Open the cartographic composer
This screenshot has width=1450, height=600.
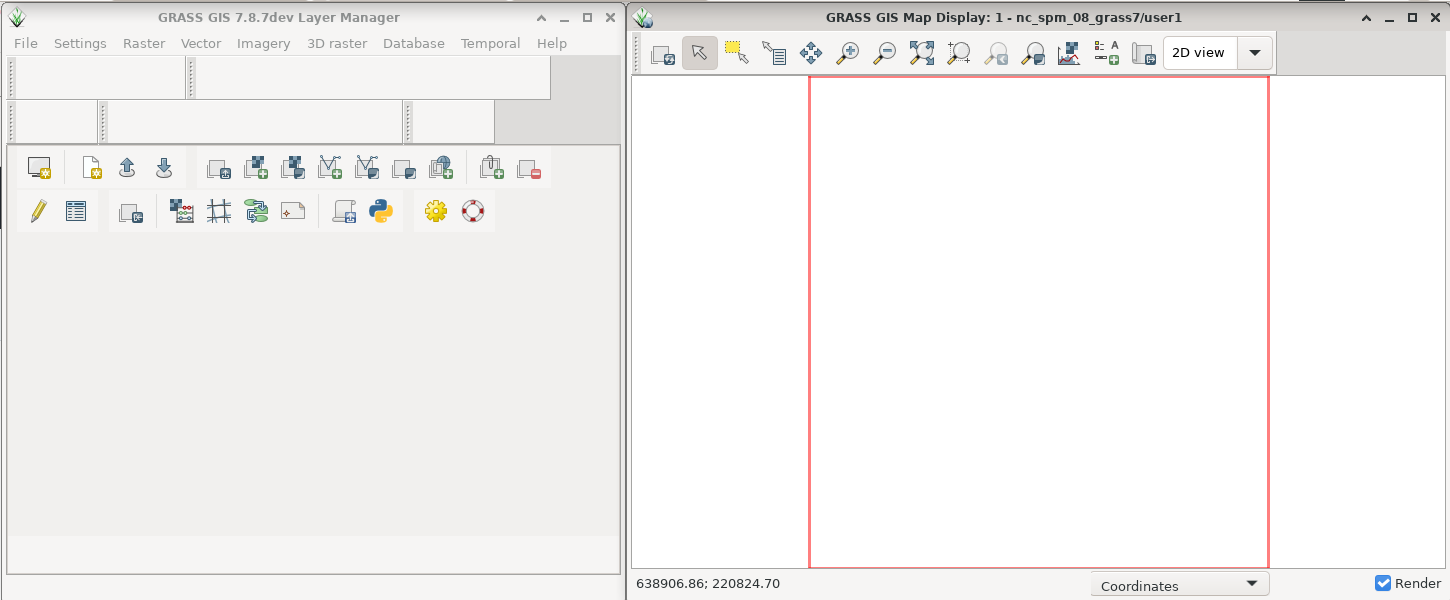click(x=293, y=211)
